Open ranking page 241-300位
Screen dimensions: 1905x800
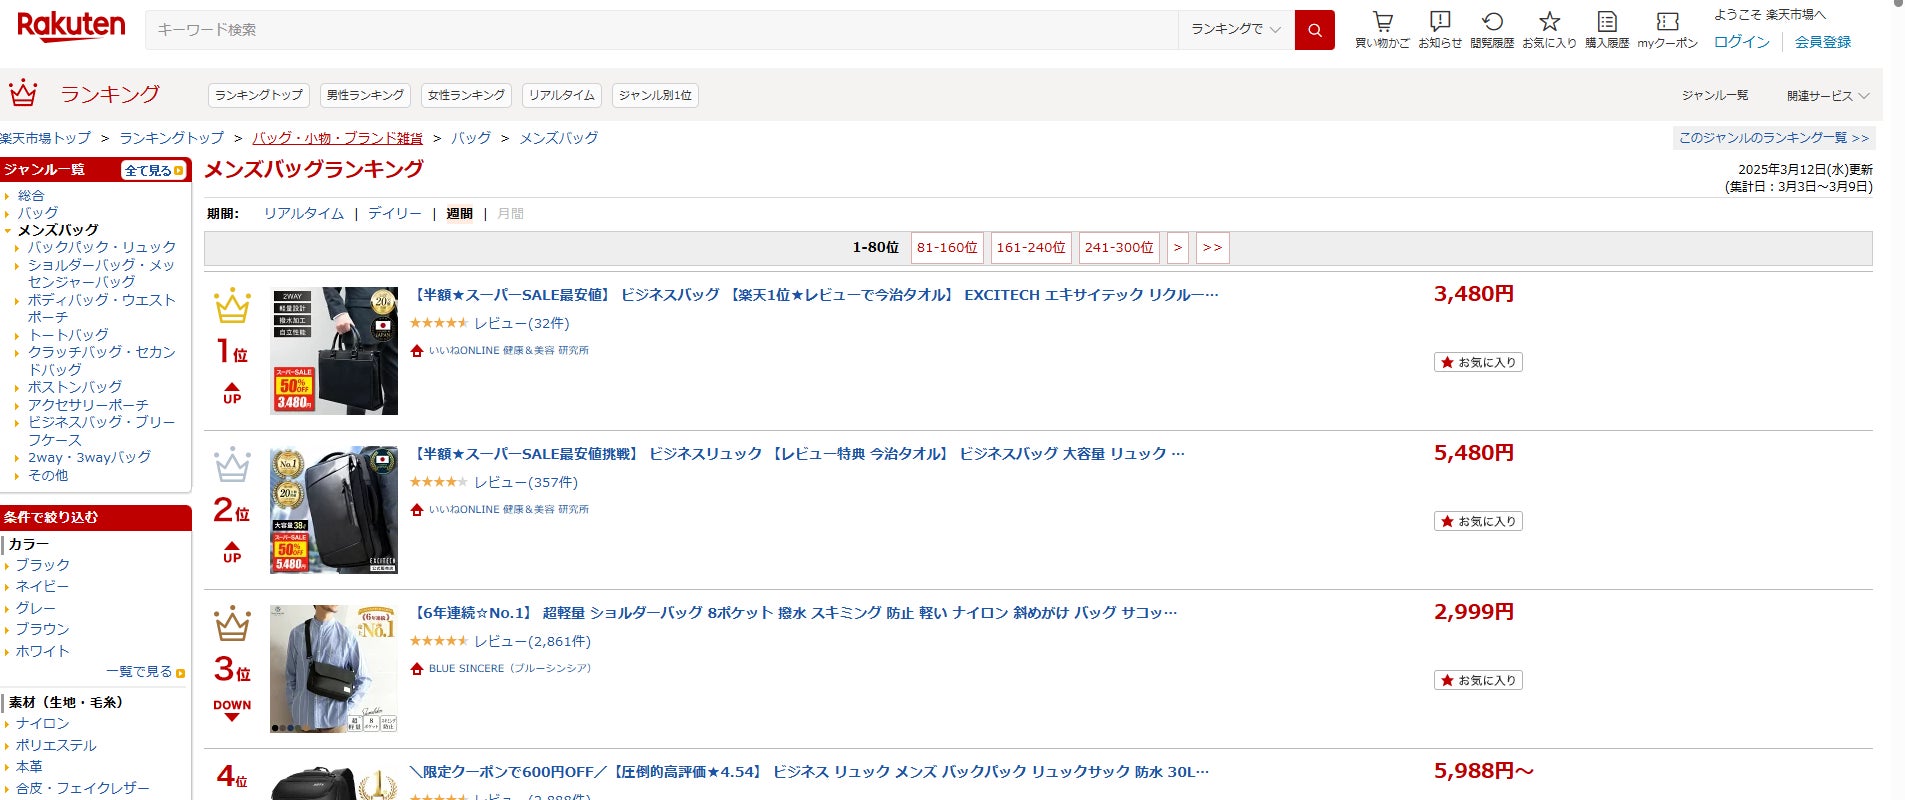tap(1119, 248)
